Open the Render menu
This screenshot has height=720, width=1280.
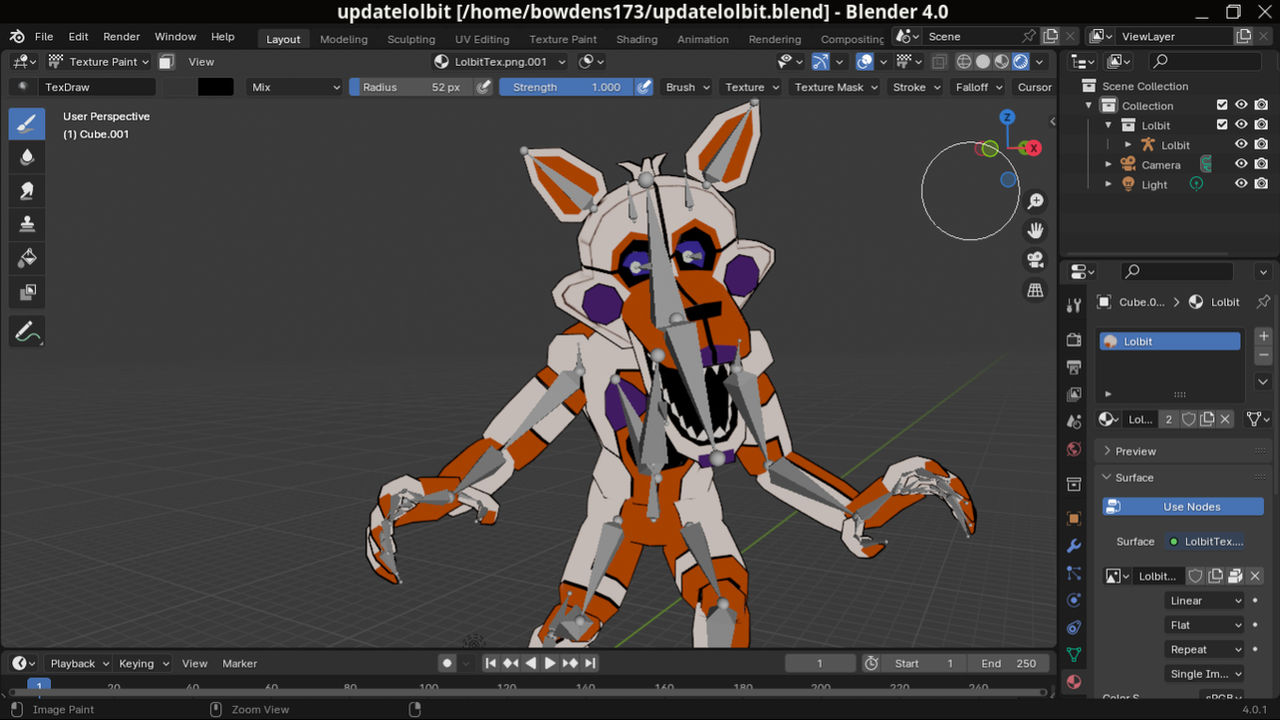point(122,37)
